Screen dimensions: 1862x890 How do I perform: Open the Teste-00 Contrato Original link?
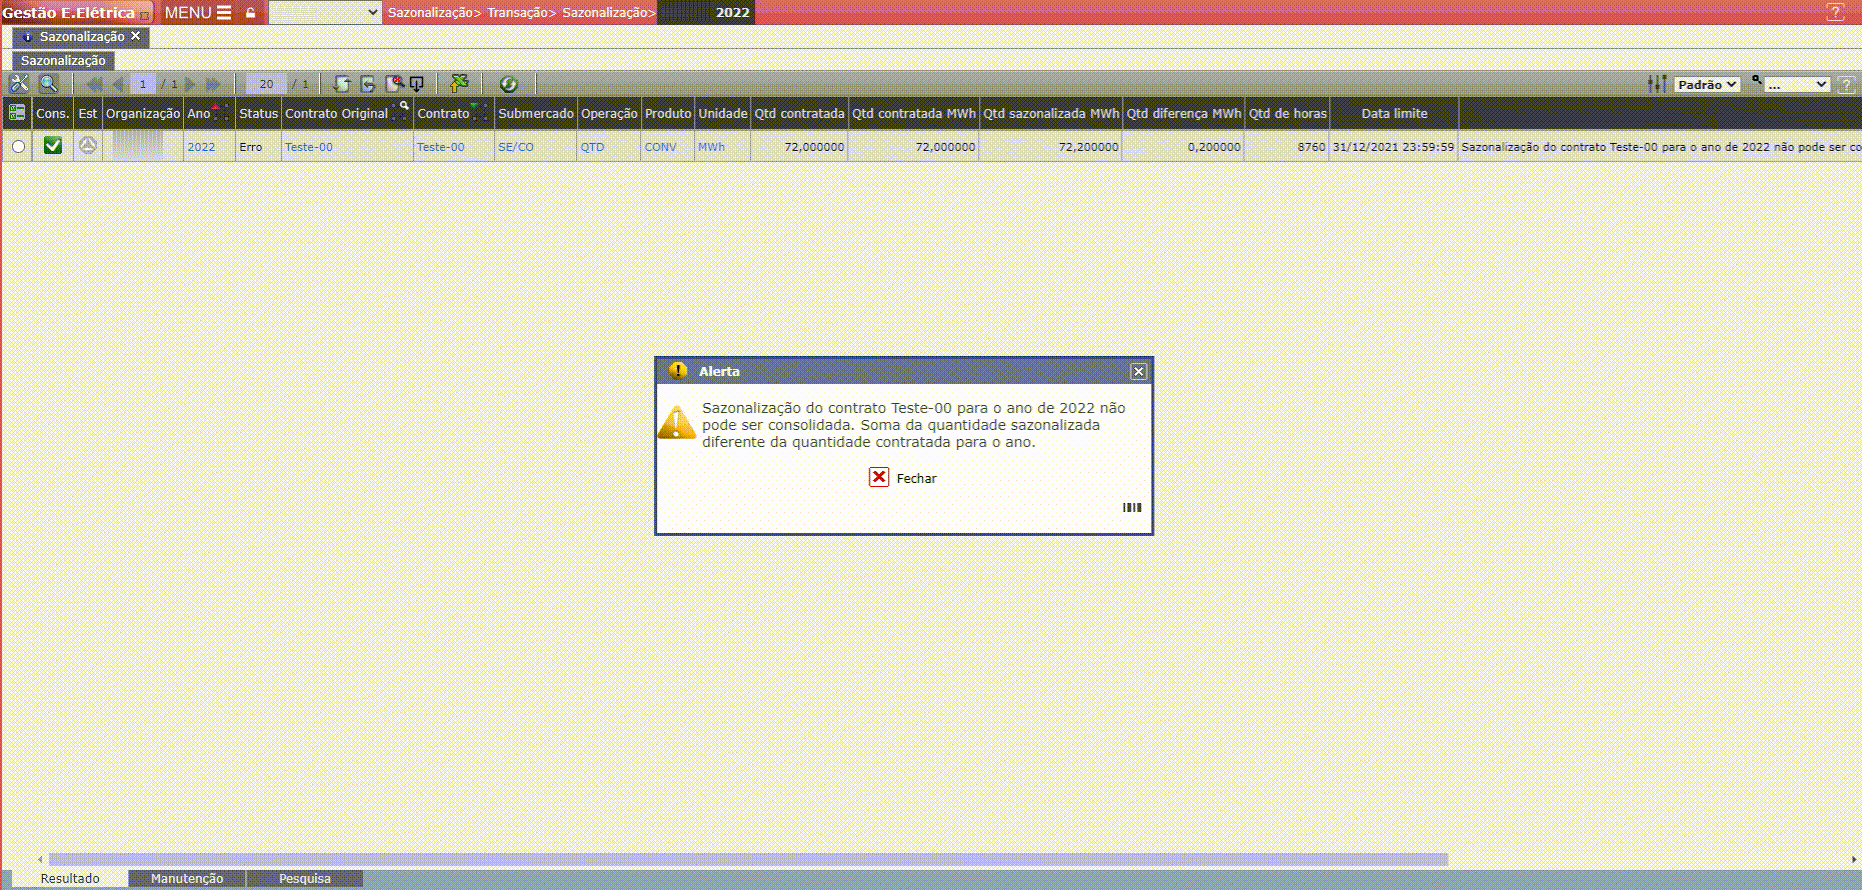(309, 147)
